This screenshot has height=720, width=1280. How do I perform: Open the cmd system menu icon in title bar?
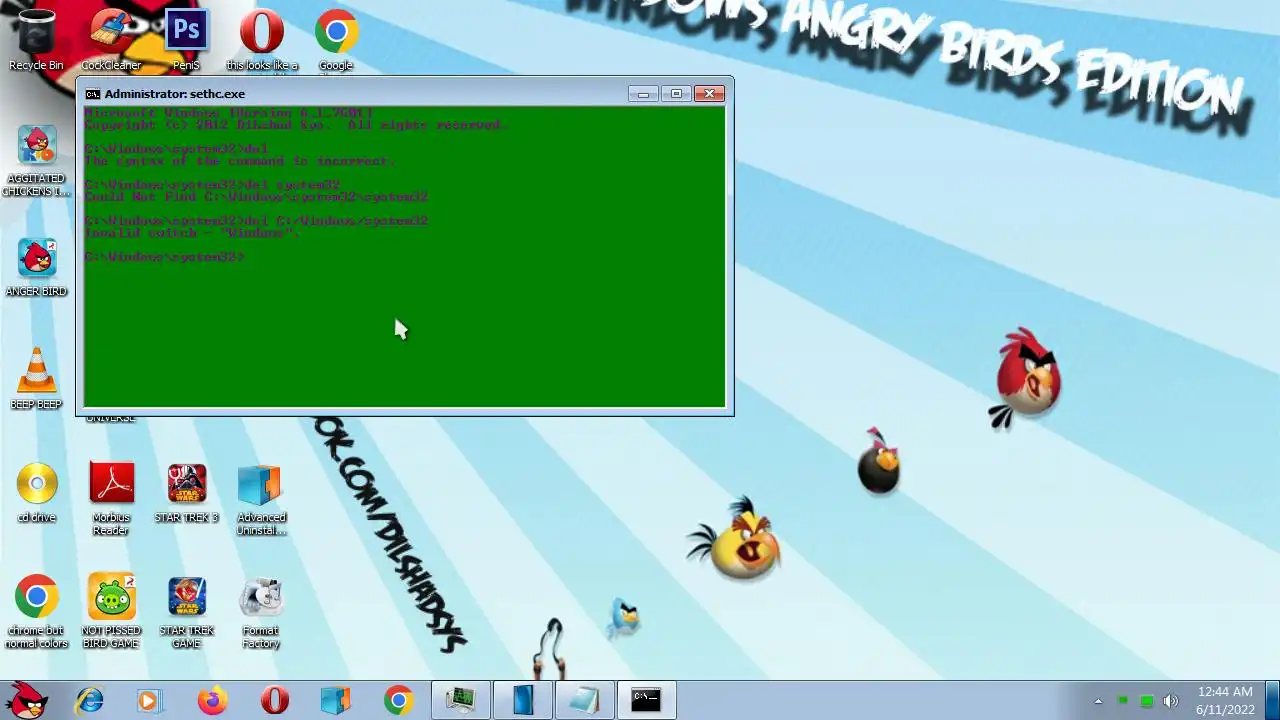[x=92, y=94]
